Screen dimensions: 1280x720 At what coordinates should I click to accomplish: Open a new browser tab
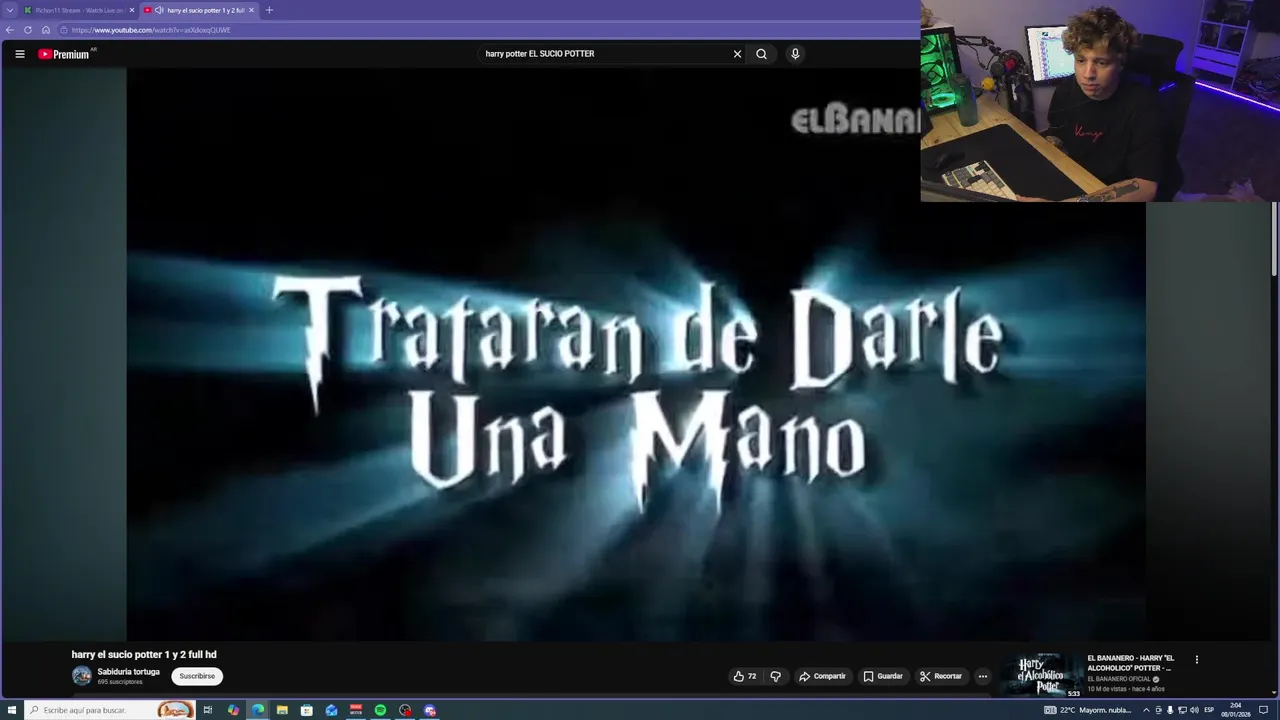pos(269,10)
